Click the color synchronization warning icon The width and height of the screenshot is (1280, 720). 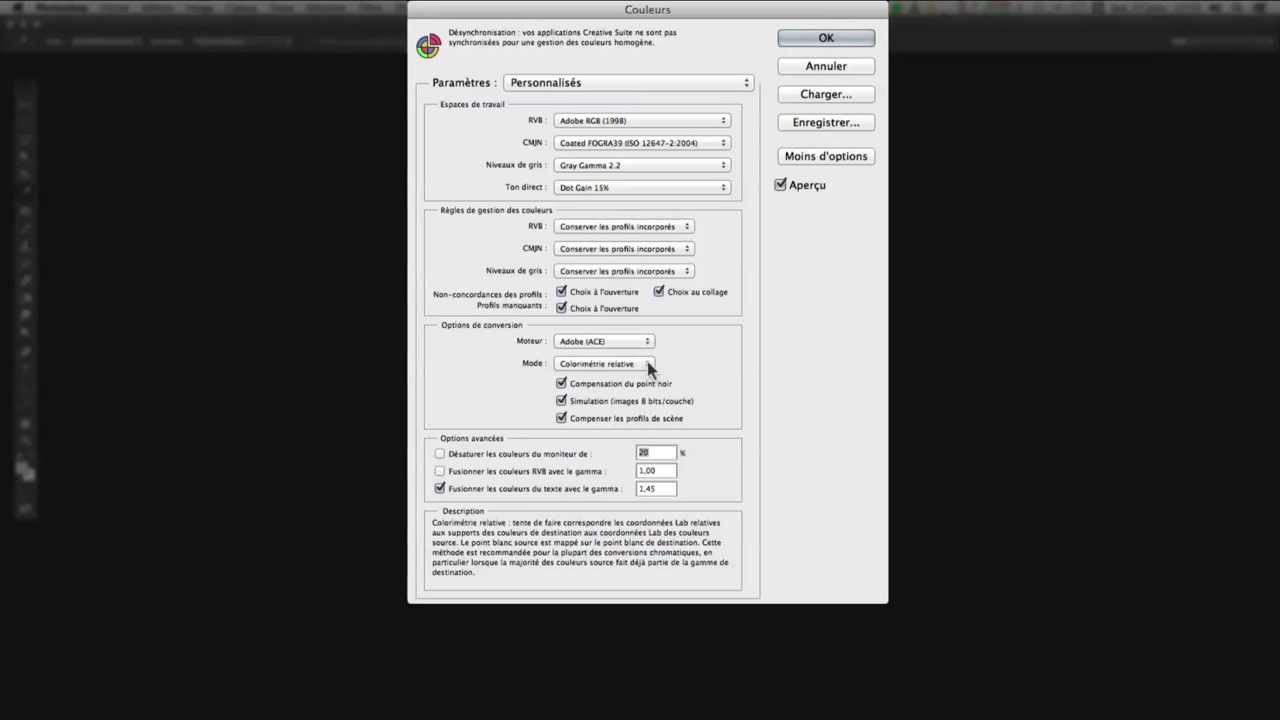click(428, 46)
